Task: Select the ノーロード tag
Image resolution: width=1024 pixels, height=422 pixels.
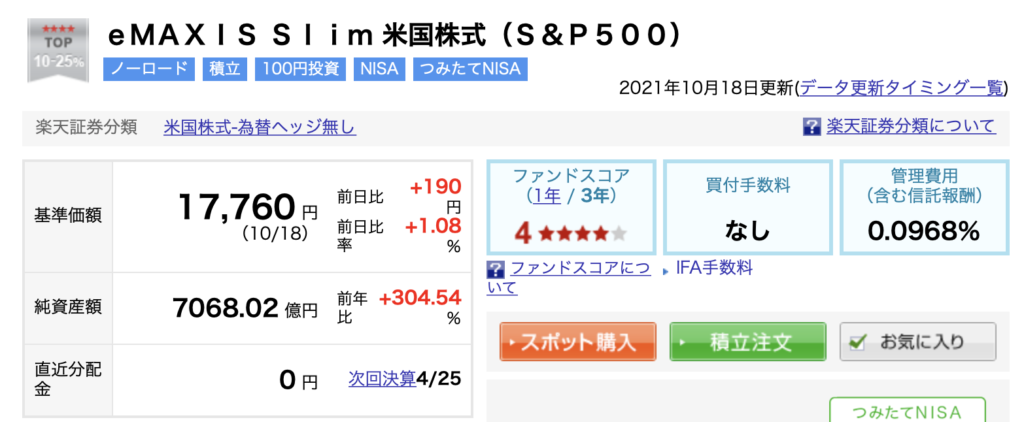Action: point(149,70)
